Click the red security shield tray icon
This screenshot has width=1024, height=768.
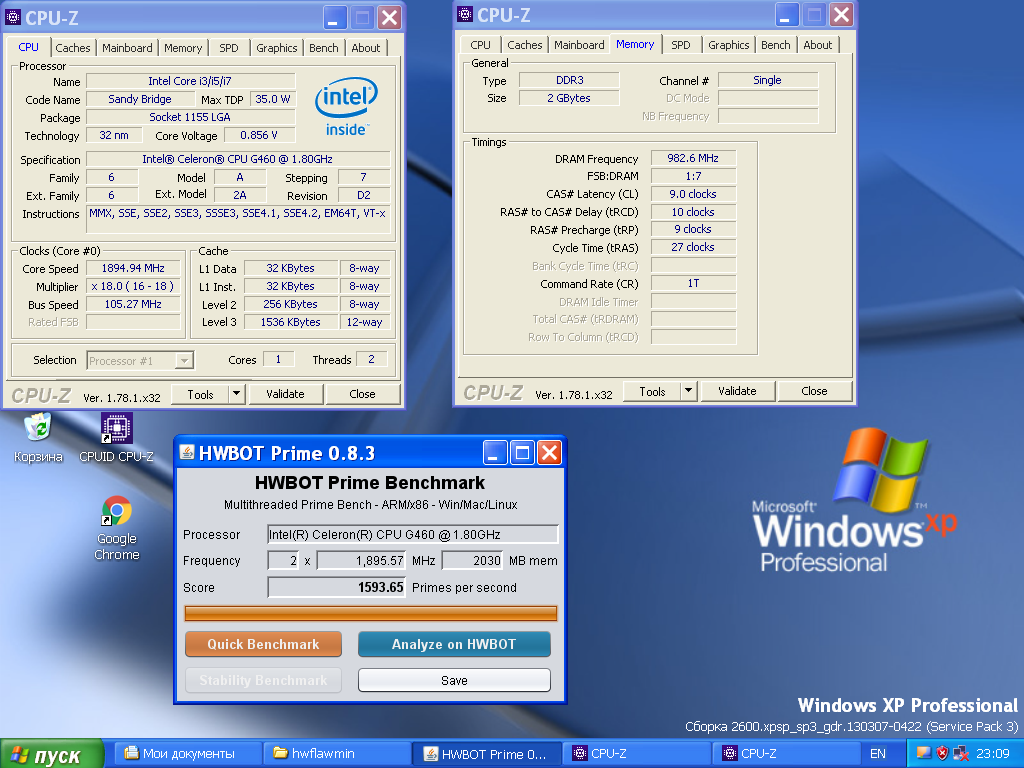(x=942, y=754)
